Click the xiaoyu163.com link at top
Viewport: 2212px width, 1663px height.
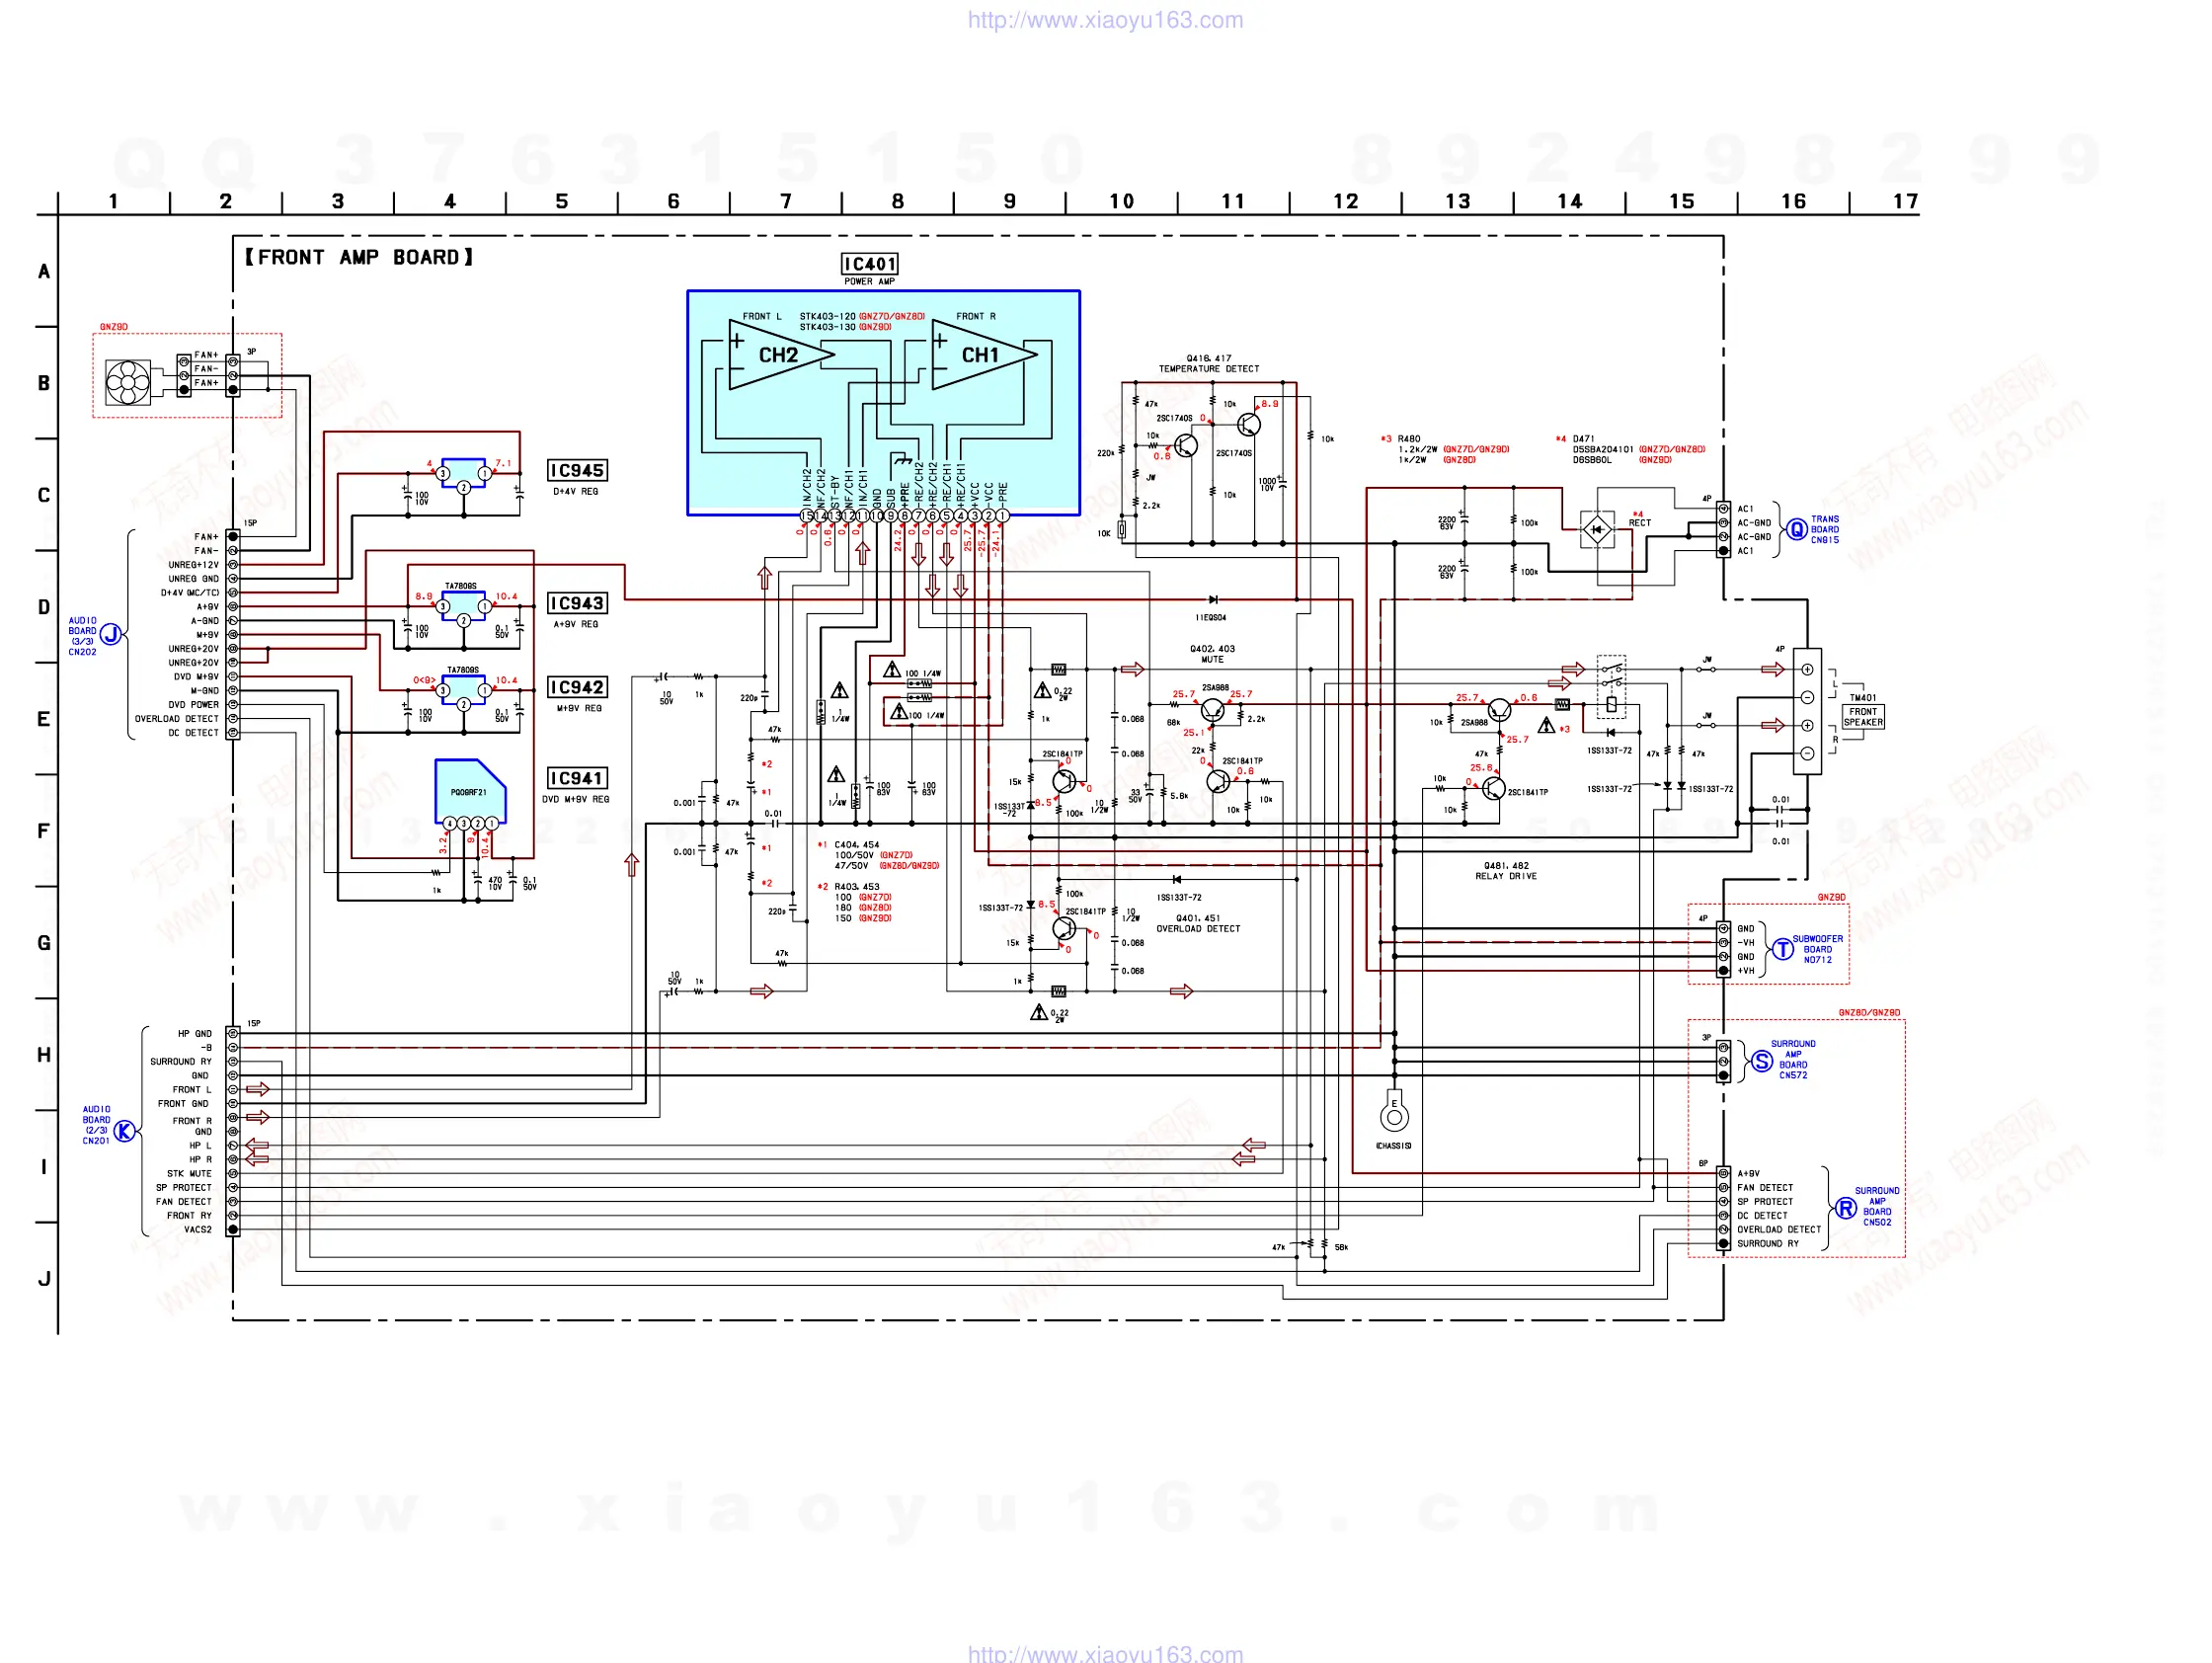[1105, 20]
